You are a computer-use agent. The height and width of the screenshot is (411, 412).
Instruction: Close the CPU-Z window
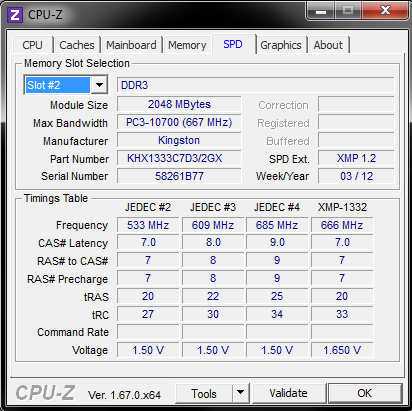(x=385, y=11)
